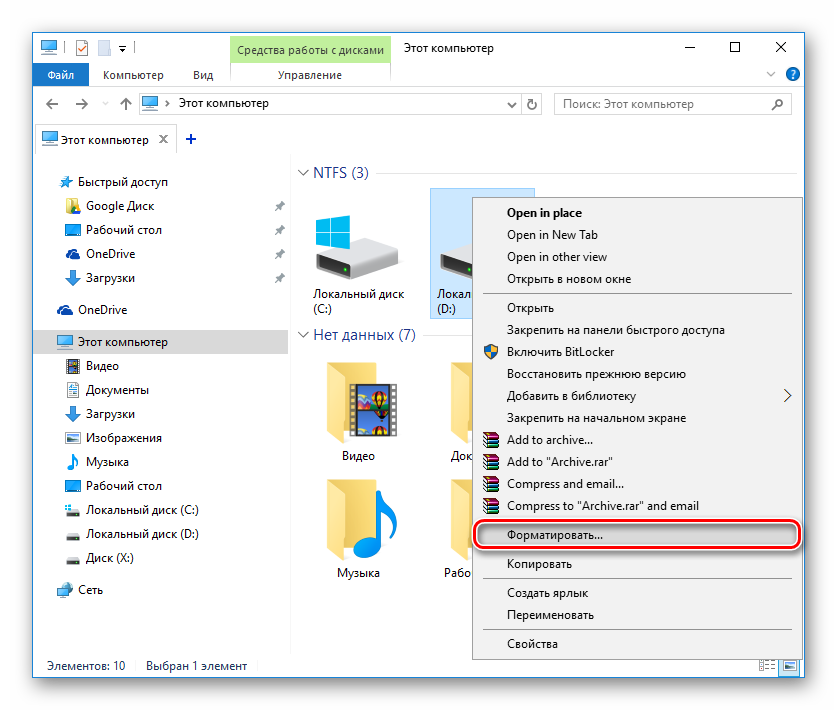This screenshot has width=837, height=710.
Task: Click the Properties icon in quick access toolbar
Action: 82,47
